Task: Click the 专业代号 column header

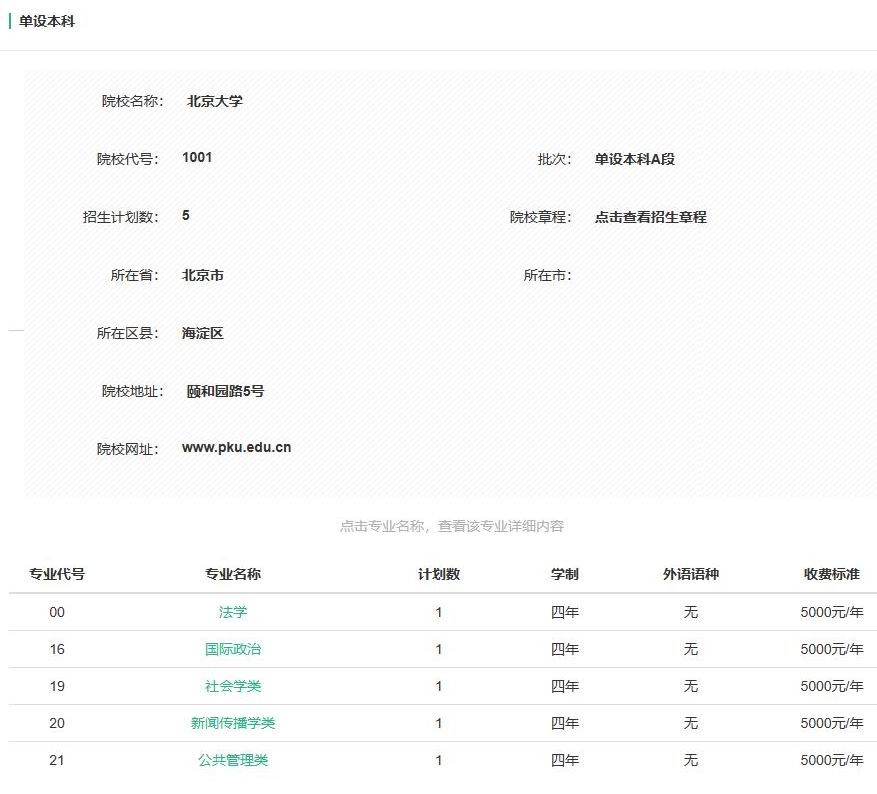Action: 57,574
